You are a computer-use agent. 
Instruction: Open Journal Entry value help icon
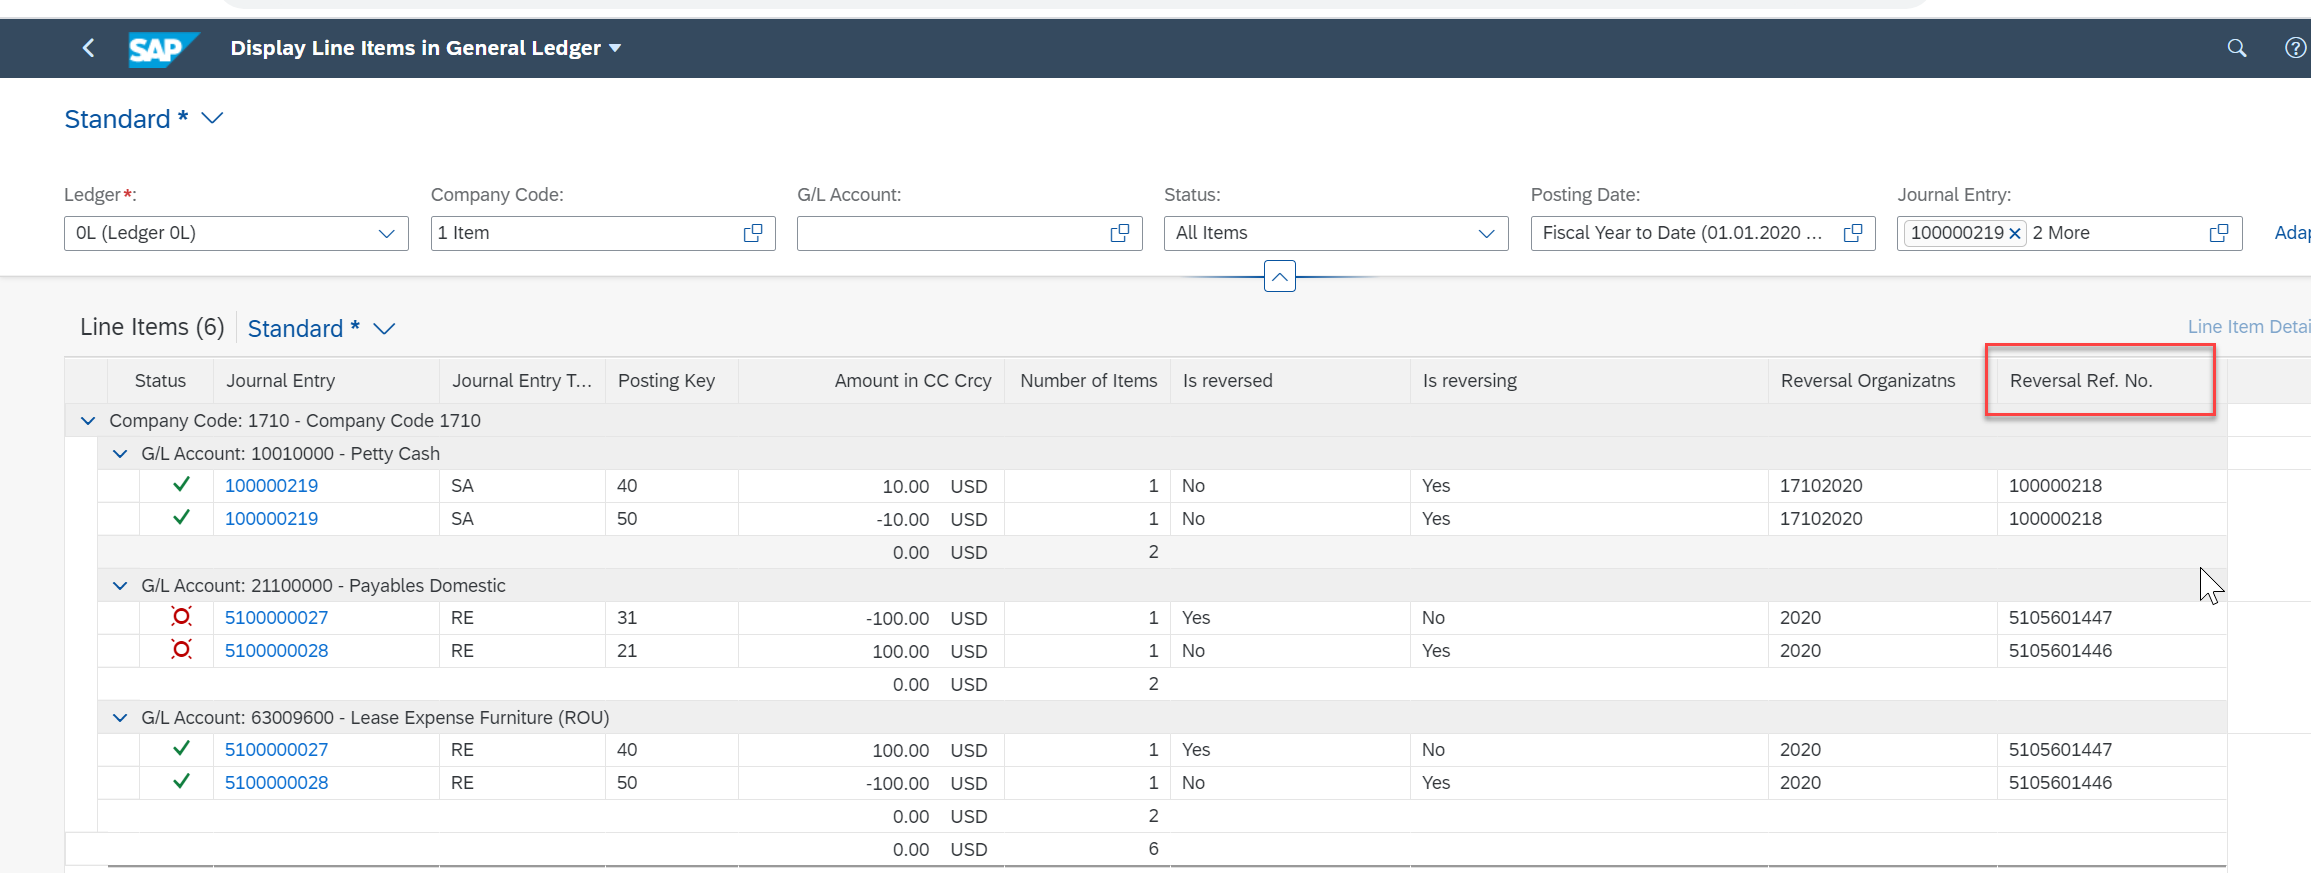pos(2218,233)
